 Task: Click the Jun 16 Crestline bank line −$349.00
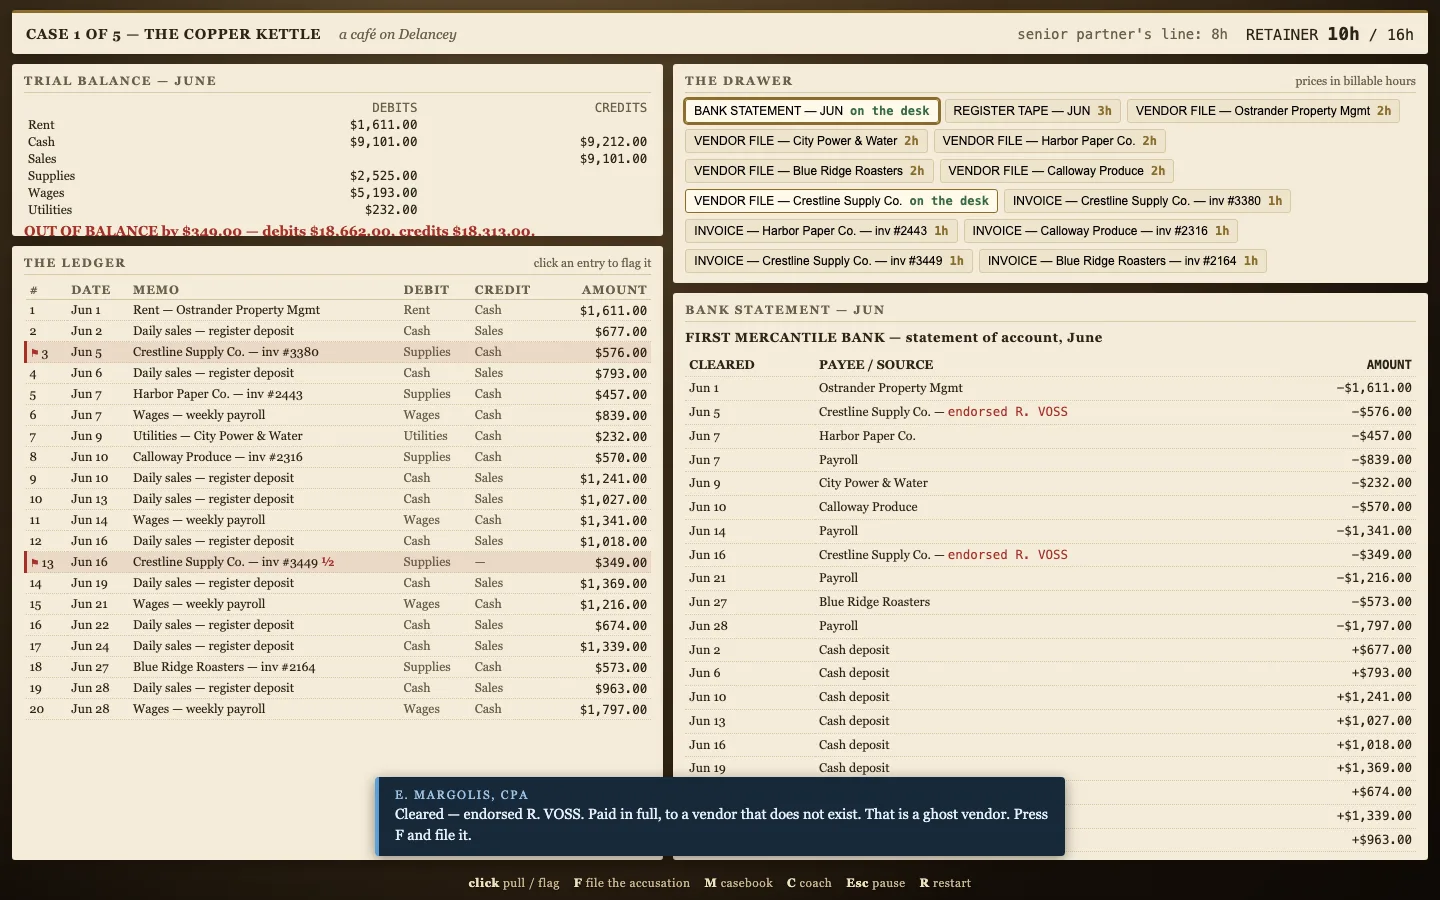coord(1050,555)
